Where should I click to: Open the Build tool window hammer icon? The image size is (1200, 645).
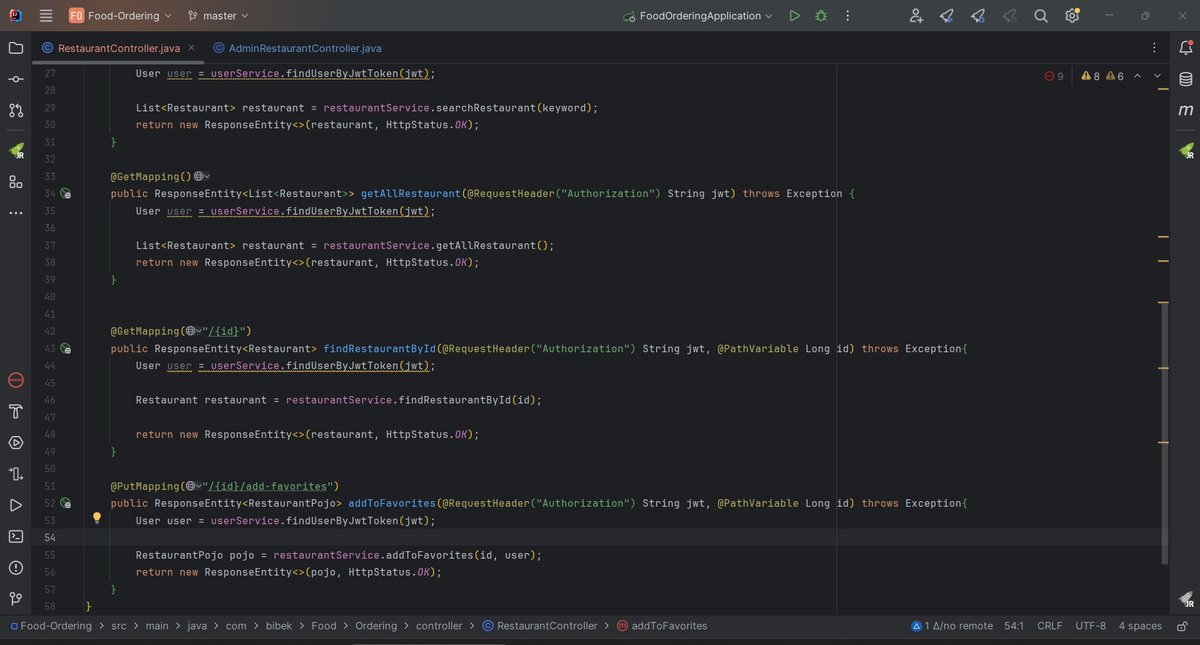point(16,411)
